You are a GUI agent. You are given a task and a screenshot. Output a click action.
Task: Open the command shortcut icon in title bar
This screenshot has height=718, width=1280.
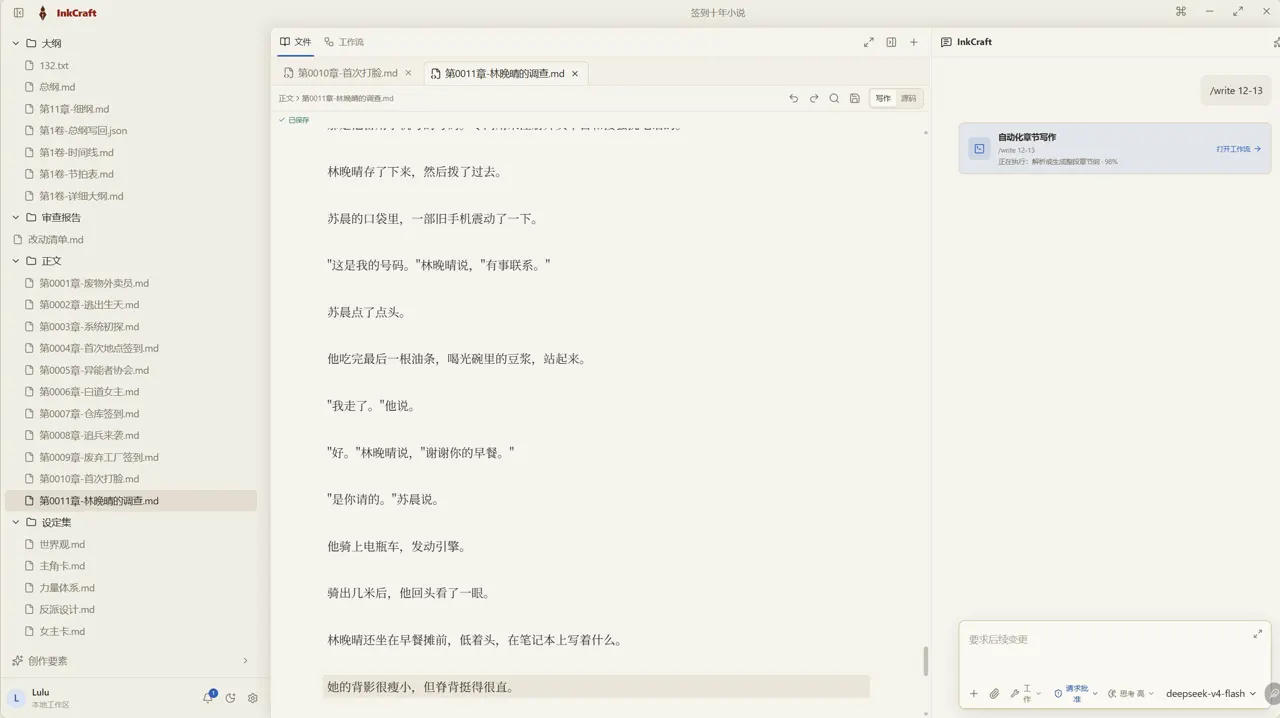[1181, 12]
